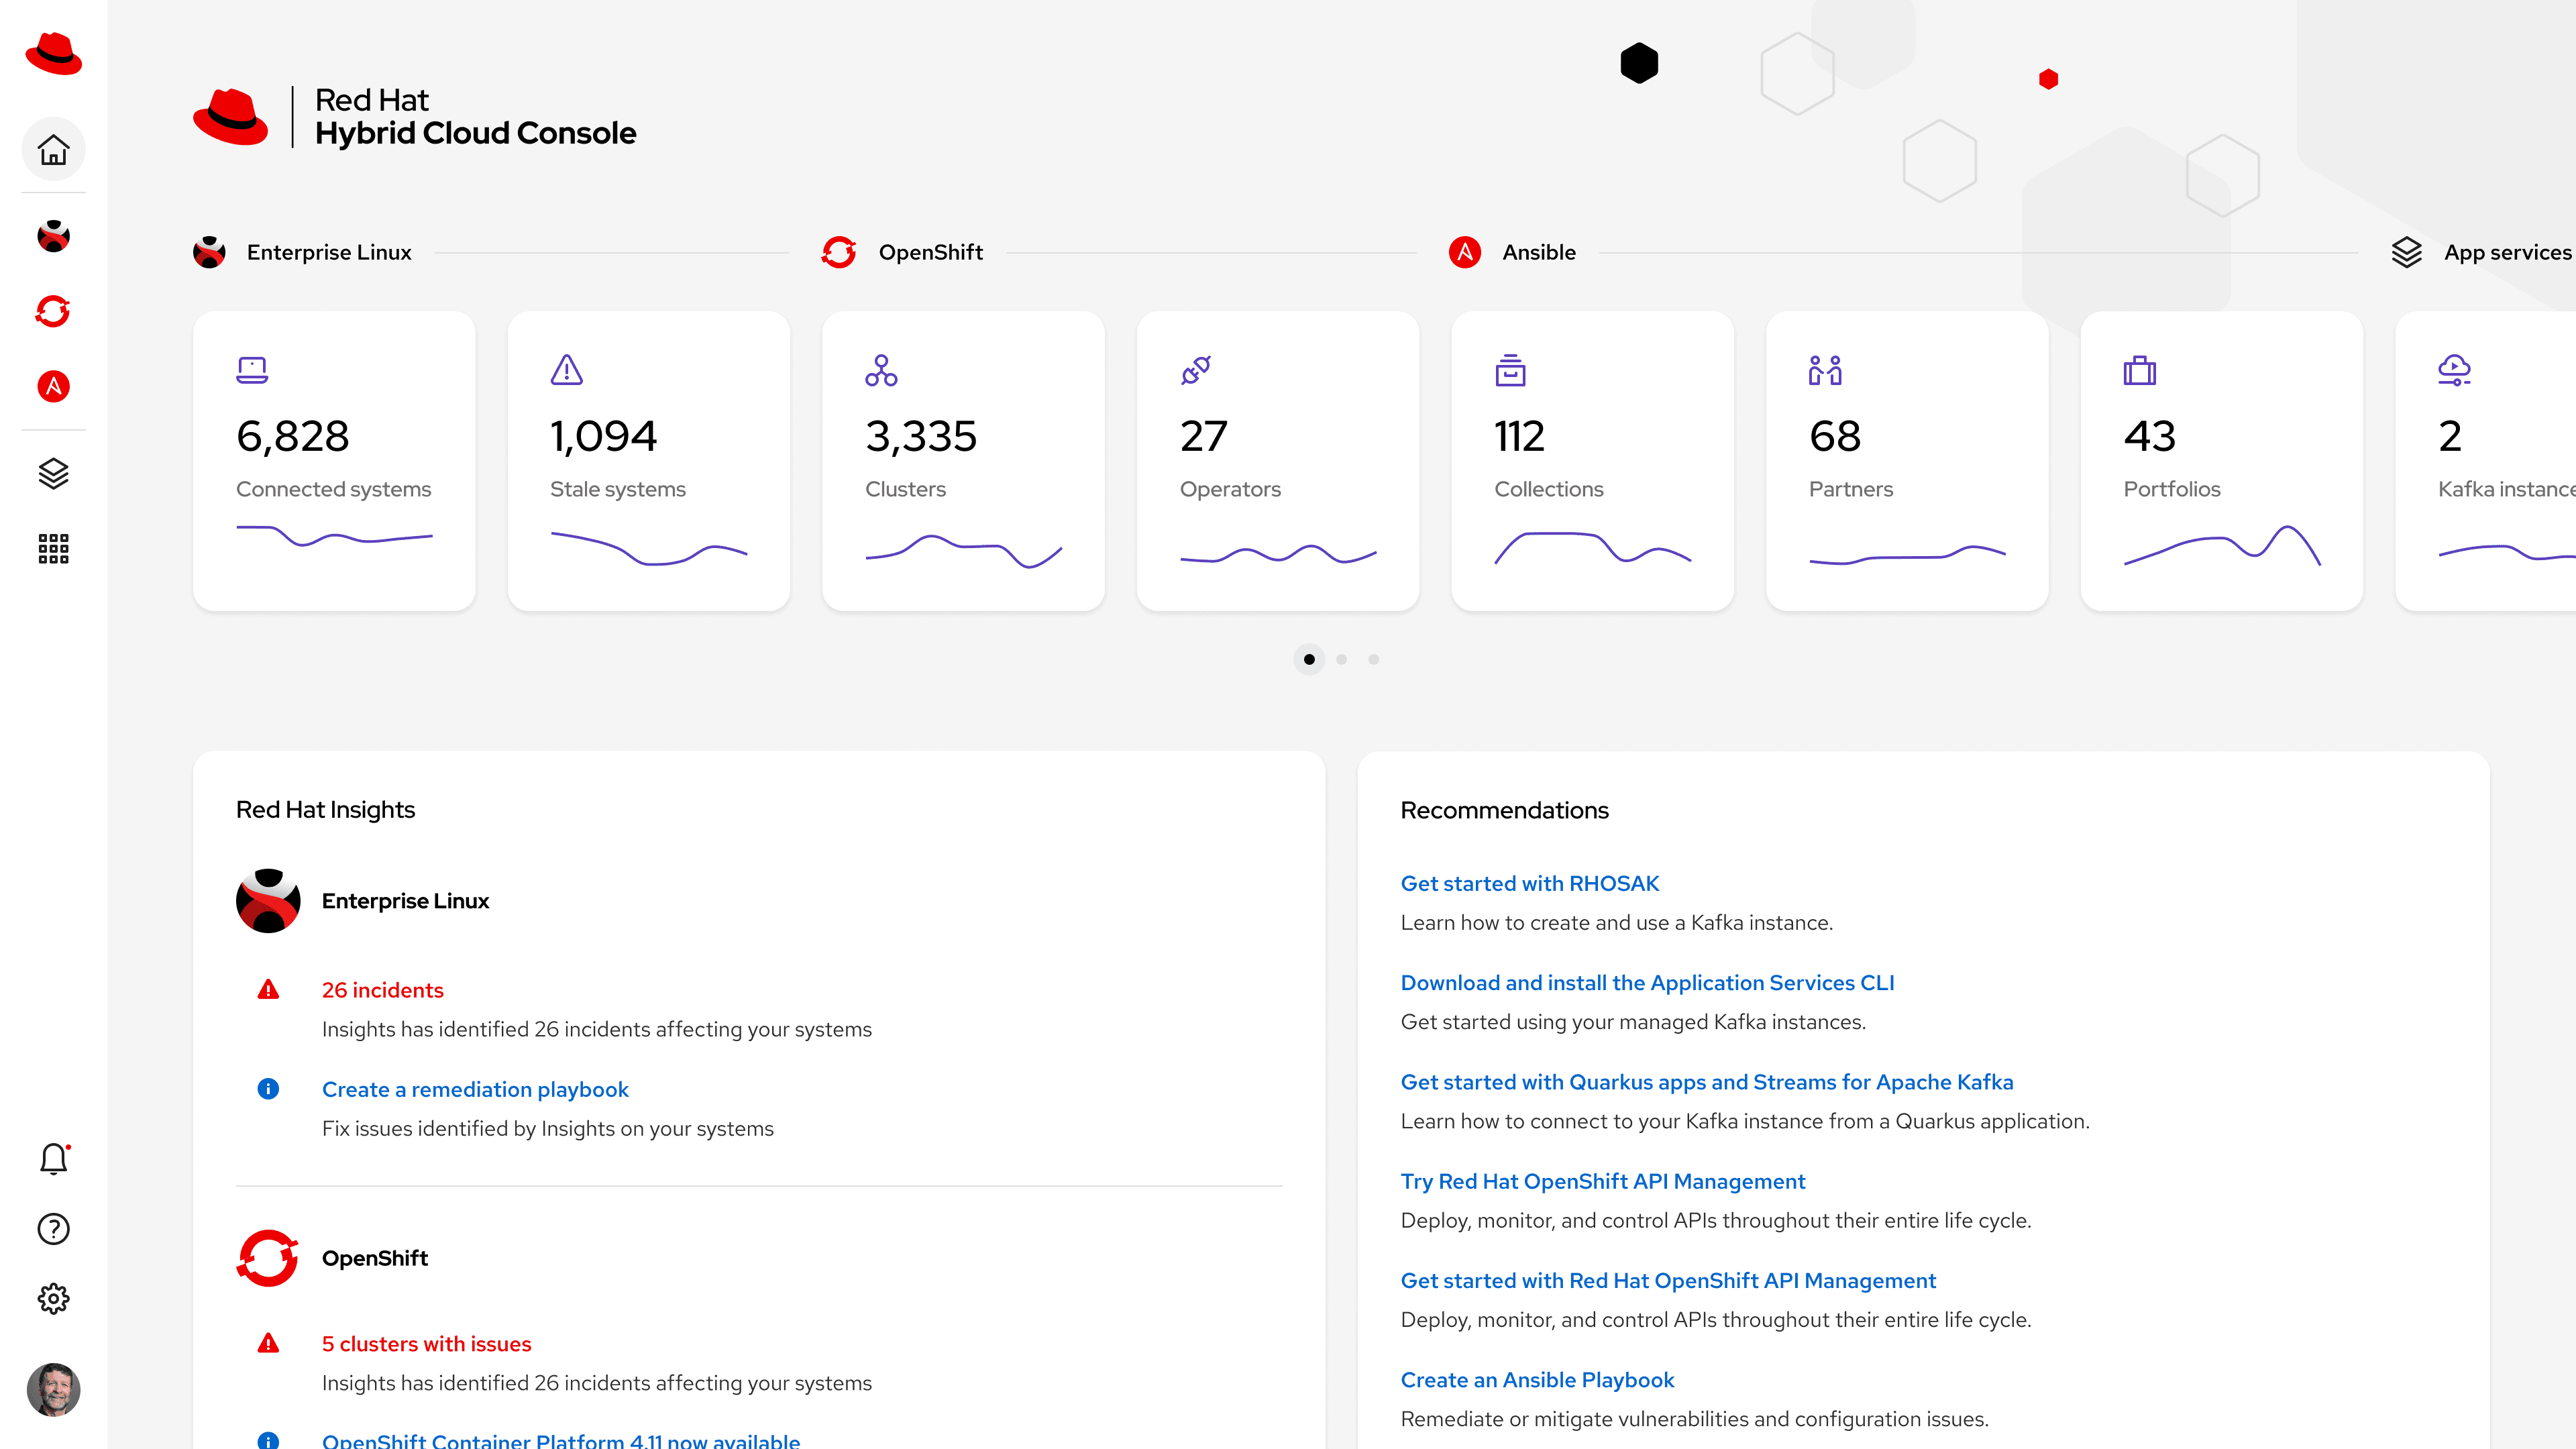The height and width of the screenshot is (1449, 2576).
Task: Open the all apps grid icon in sidebar
Action: pos(53,548)
